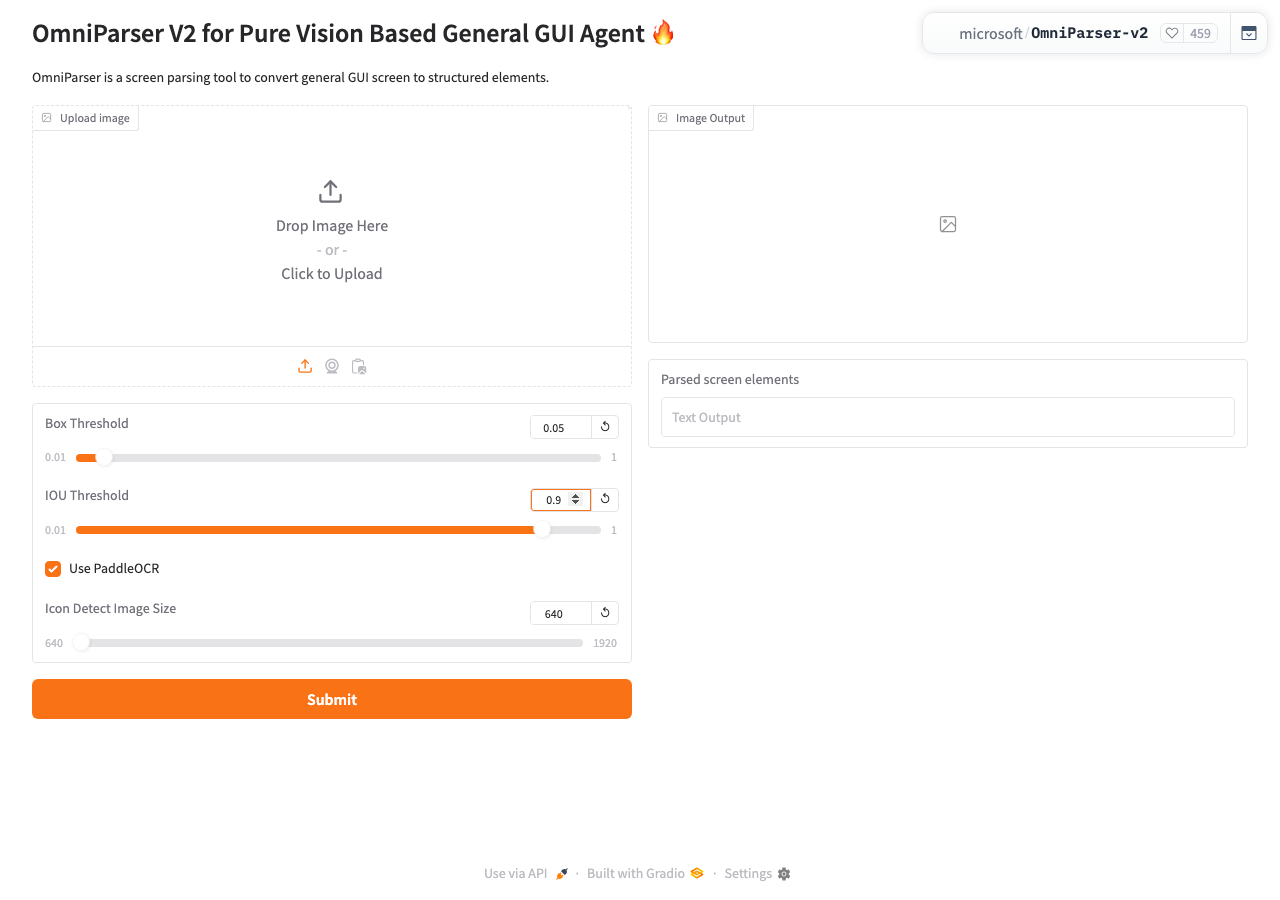1280x900 pixels.
Task: Click the Parsed screen elements label
Action: click(x=730, y=380)
